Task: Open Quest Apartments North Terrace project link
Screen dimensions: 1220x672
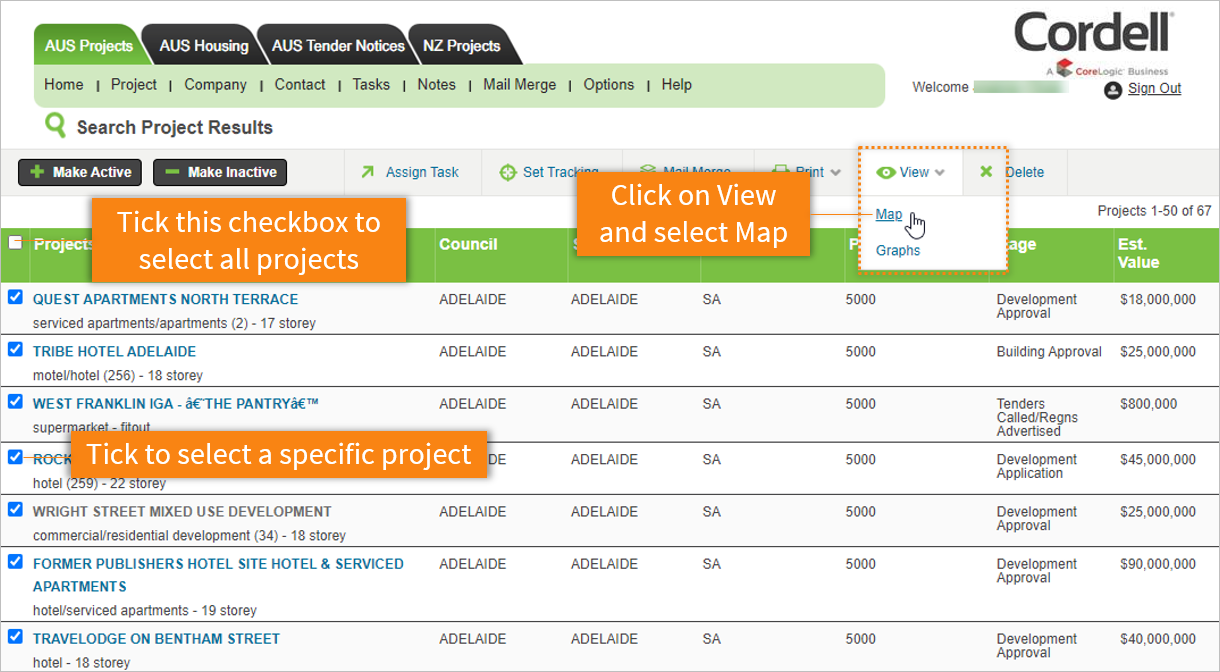Action: point(165,299)
